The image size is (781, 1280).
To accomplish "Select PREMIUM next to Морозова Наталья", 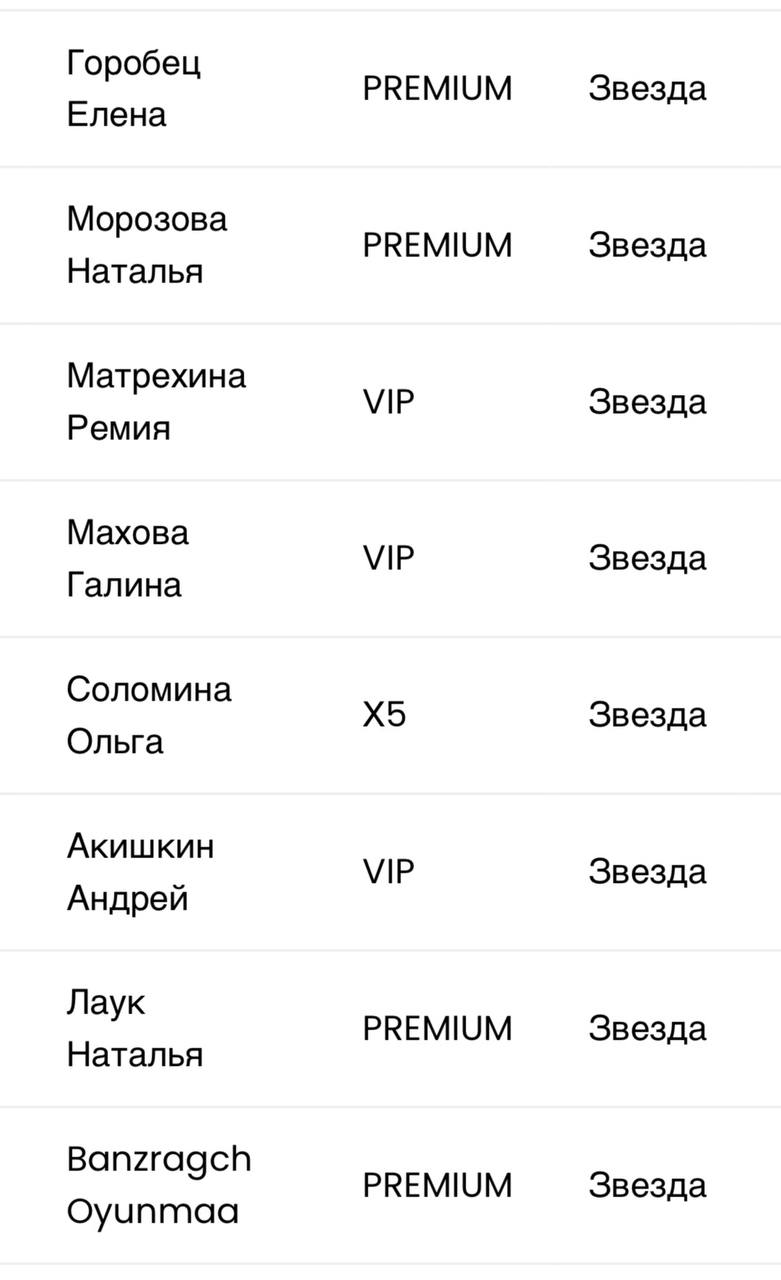I will (x=437, y=245).
